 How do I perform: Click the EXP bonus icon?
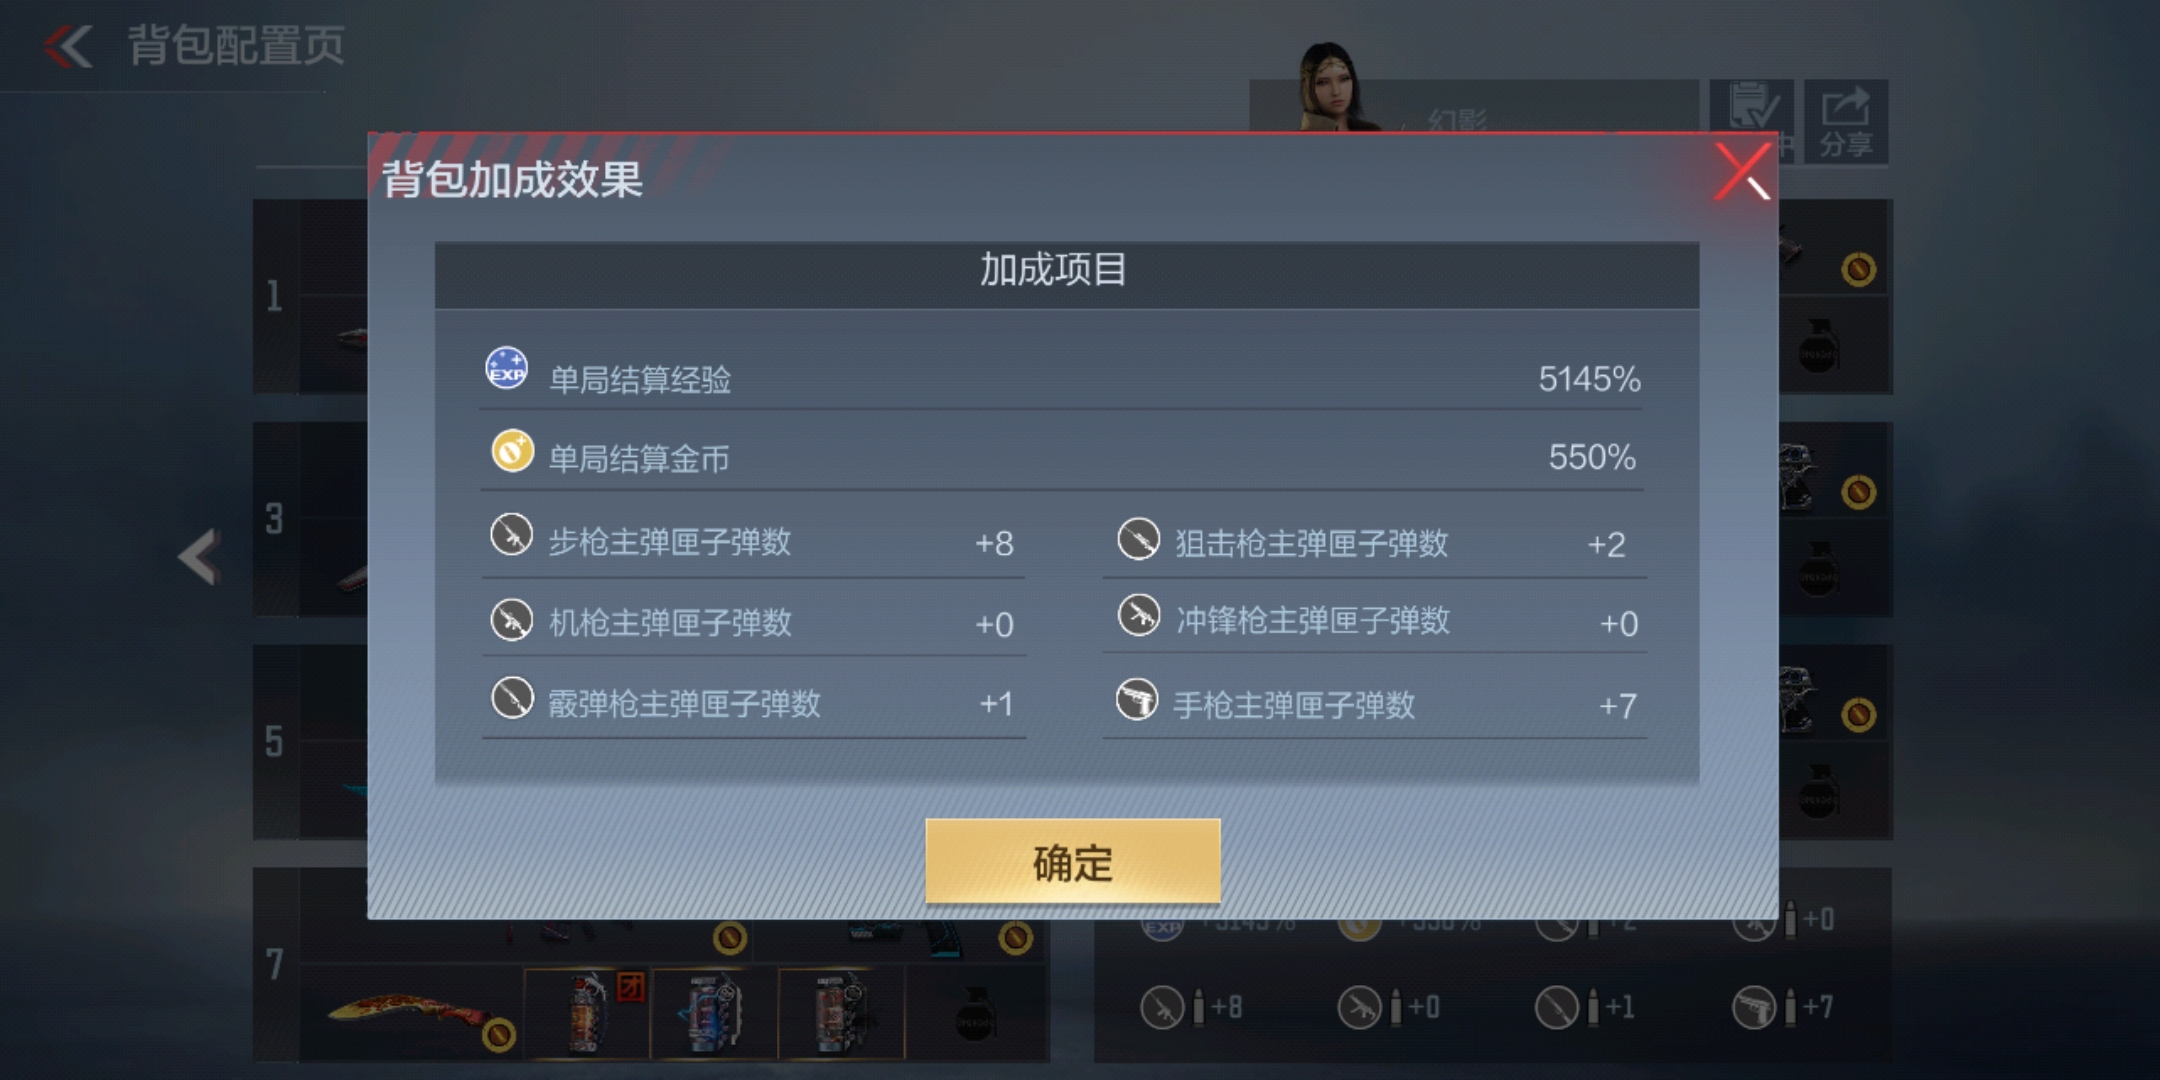pyautogui.click(x=506, y=368)
